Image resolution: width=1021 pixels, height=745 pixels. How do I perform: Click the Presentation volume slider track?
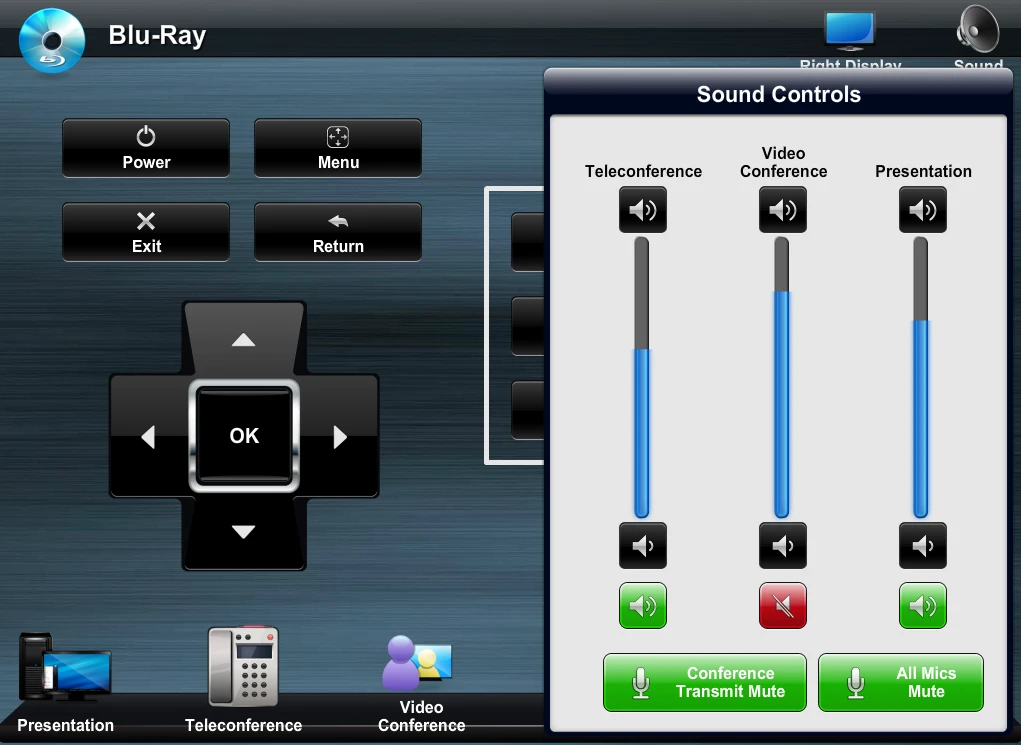(x=921, y=380)
